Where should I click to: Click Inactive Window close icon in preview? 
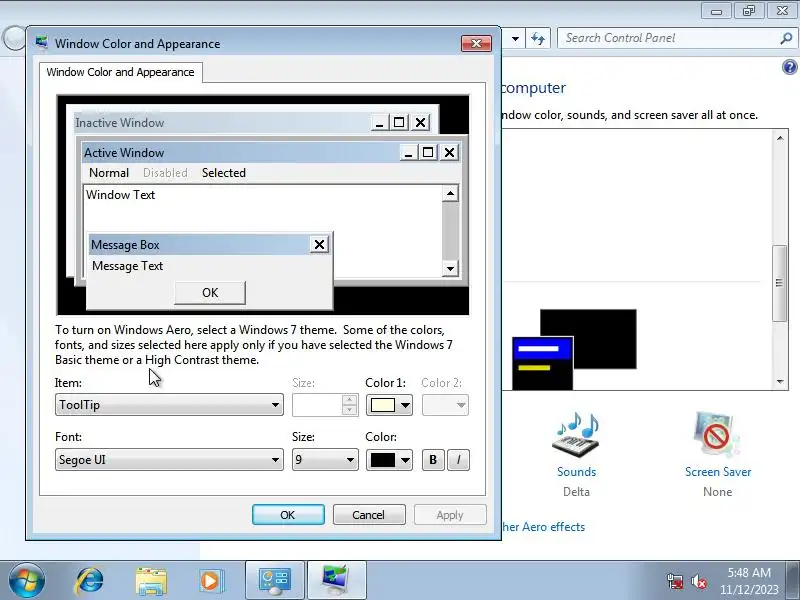tap(420, 122)
